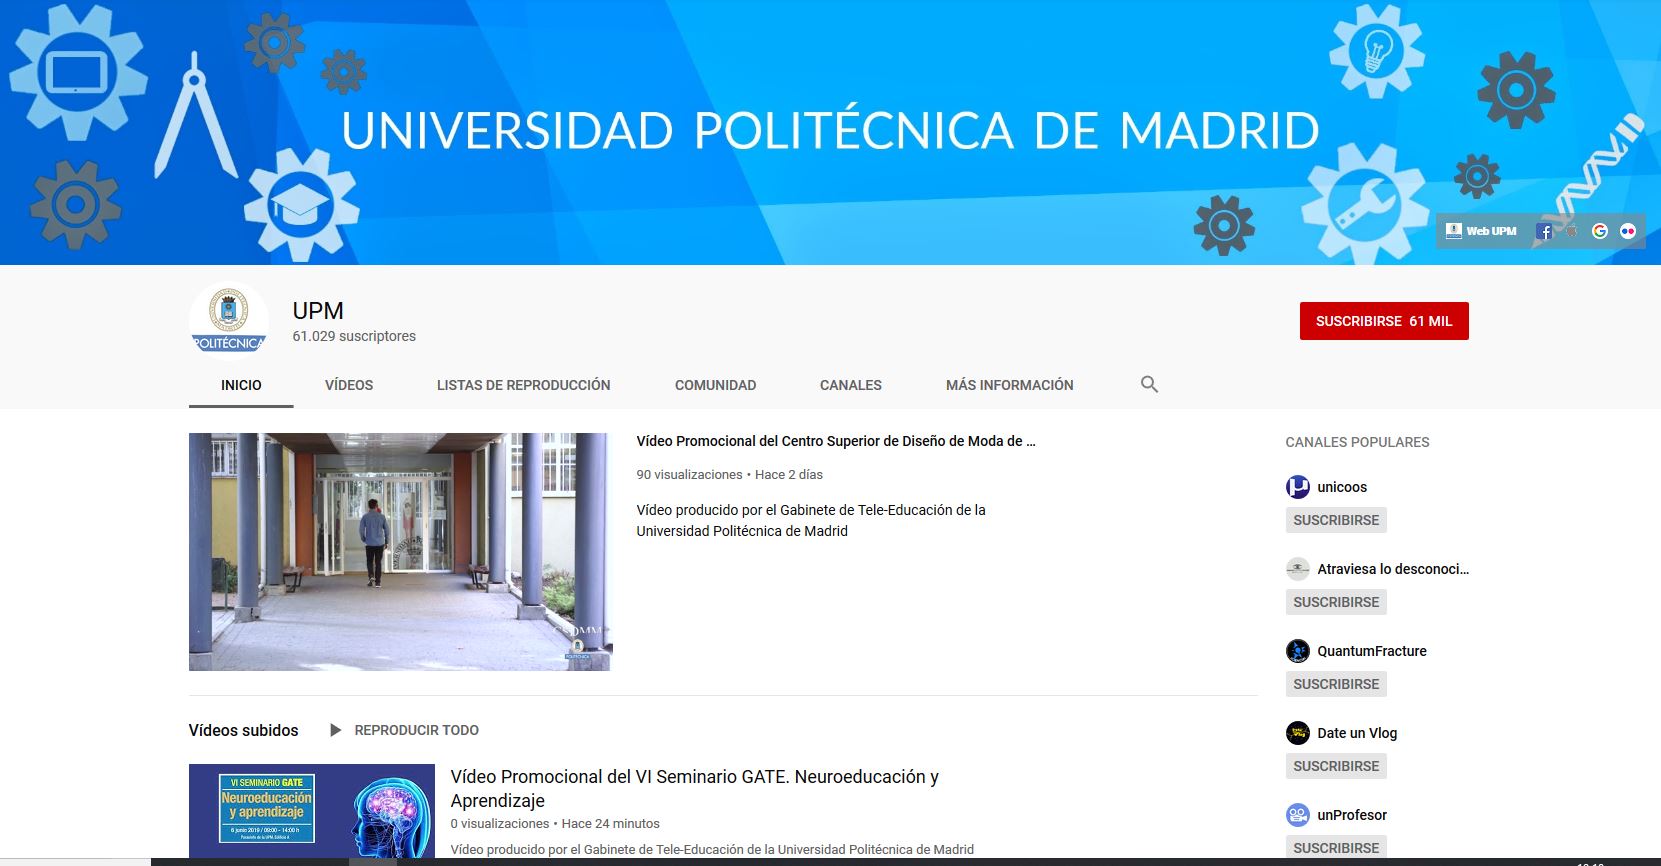Click the Vídeos subidos section heading
This screenshot has height=866, width=1661.
(243, 730)
